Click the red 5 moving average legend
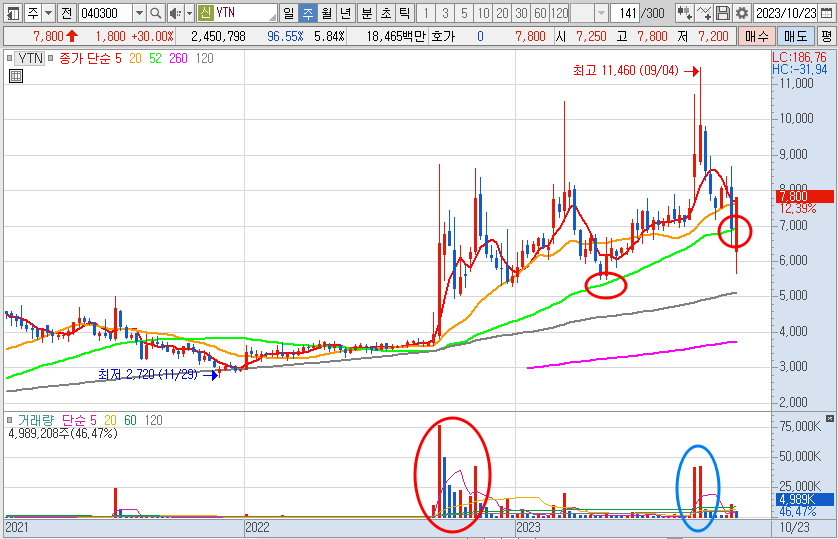838x539 pixels. 118,58
